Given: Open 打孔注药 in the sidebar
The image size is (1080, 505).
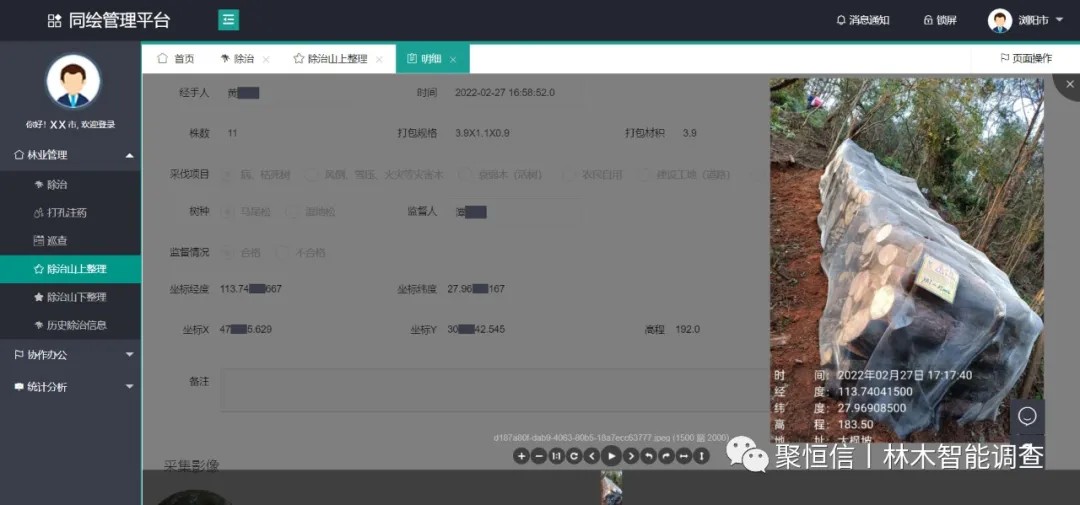Looking at the screenshot, I should click(x=70, y=213).
